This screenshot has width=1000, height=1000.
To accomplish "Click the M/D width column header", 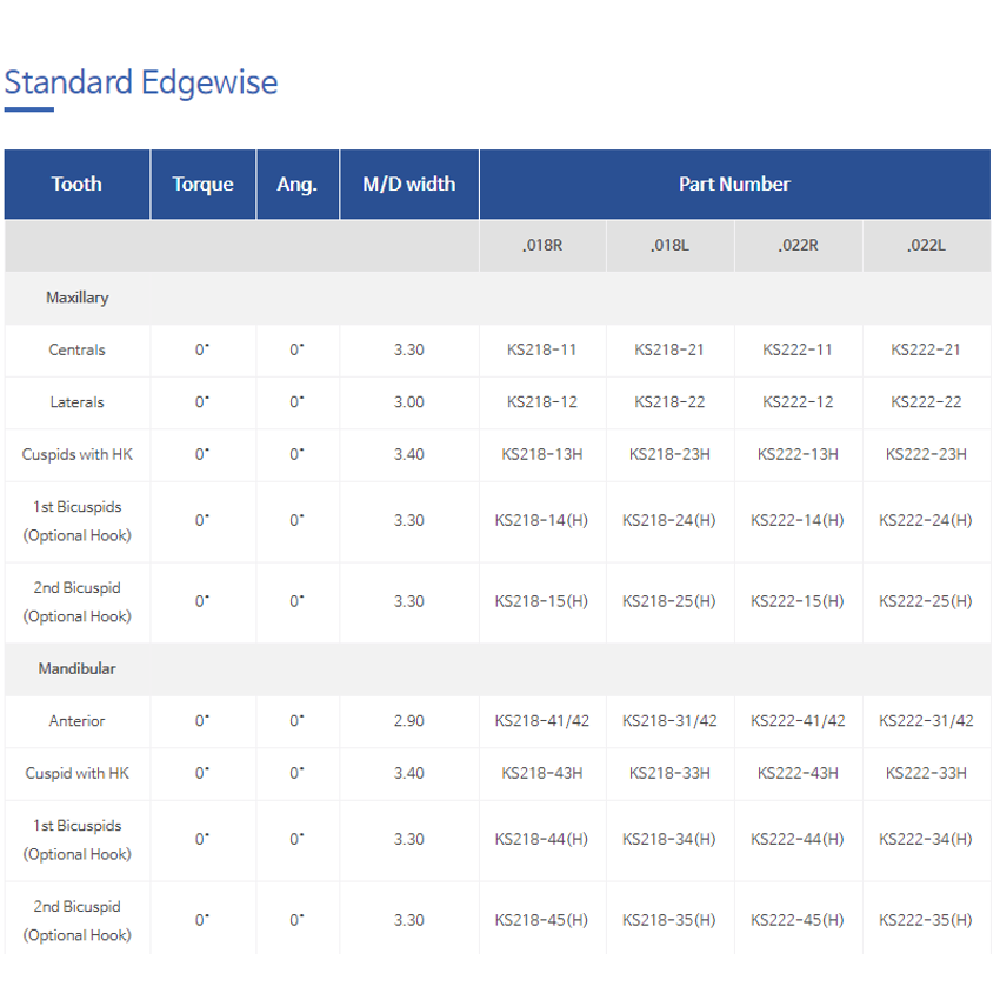I will click(409, 184).
